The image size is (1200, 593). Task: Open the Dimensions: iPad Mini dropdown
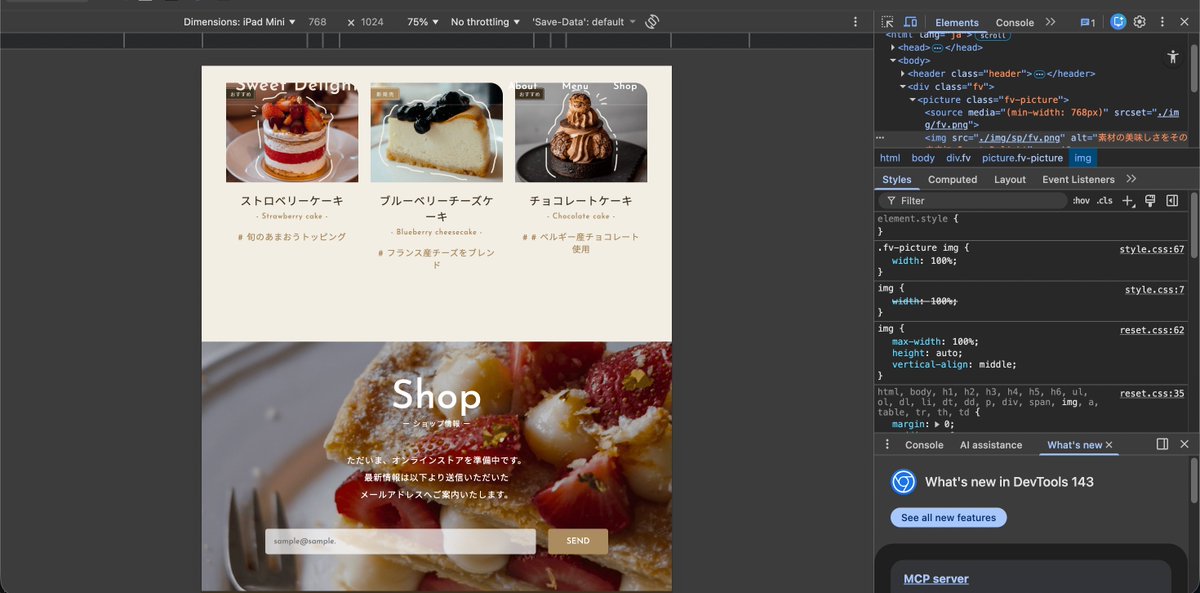pos(240,22)
